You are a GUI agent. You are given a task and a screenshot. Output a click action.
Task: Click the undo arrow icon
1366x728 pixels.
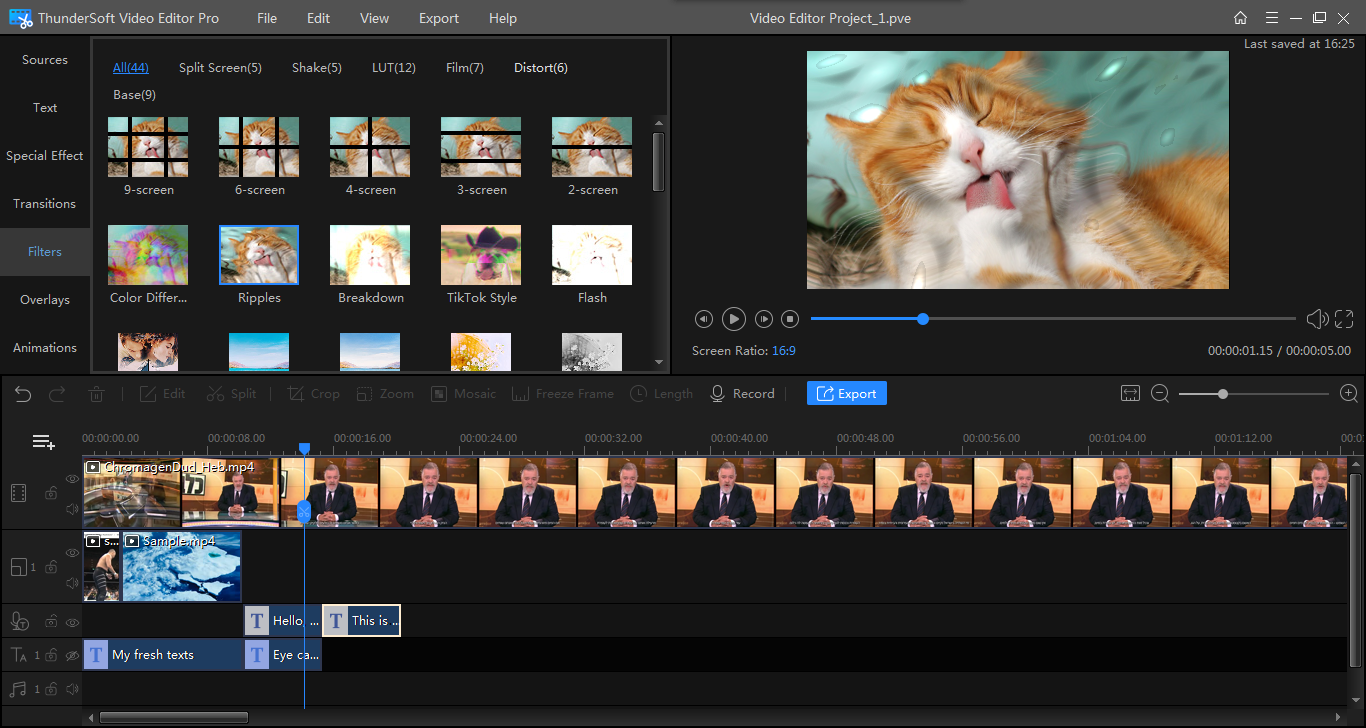point(23,394)
